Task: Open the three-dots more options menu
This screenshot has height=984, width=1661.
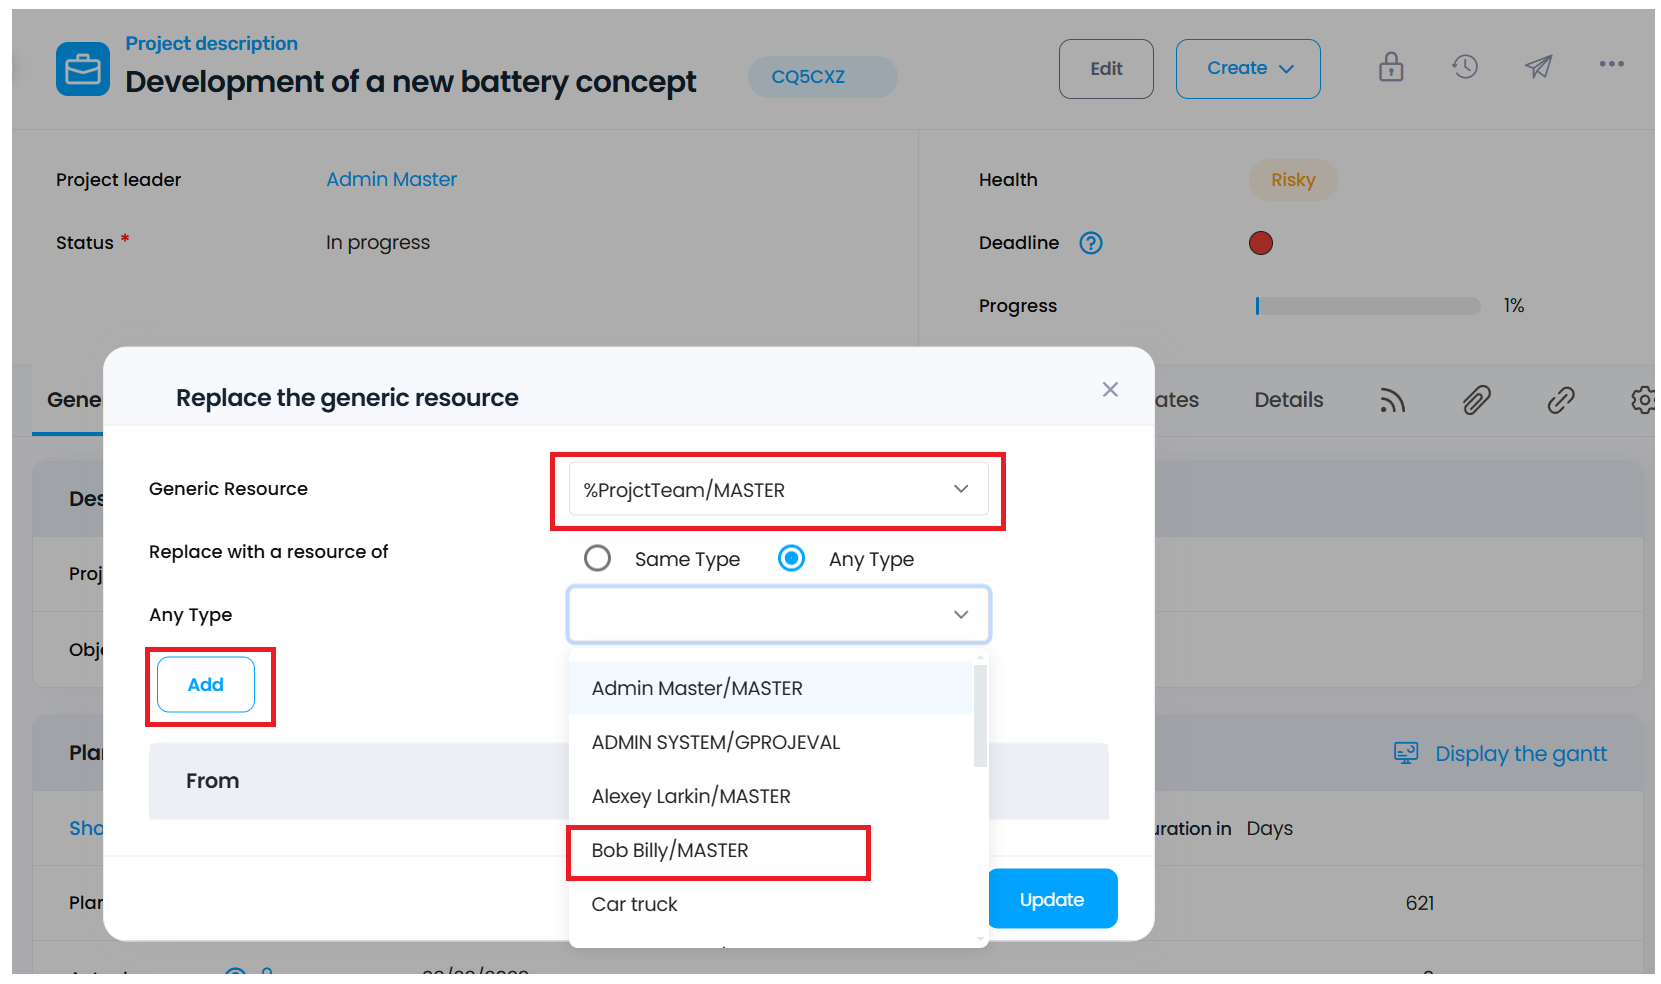Action: point(1611,64)
